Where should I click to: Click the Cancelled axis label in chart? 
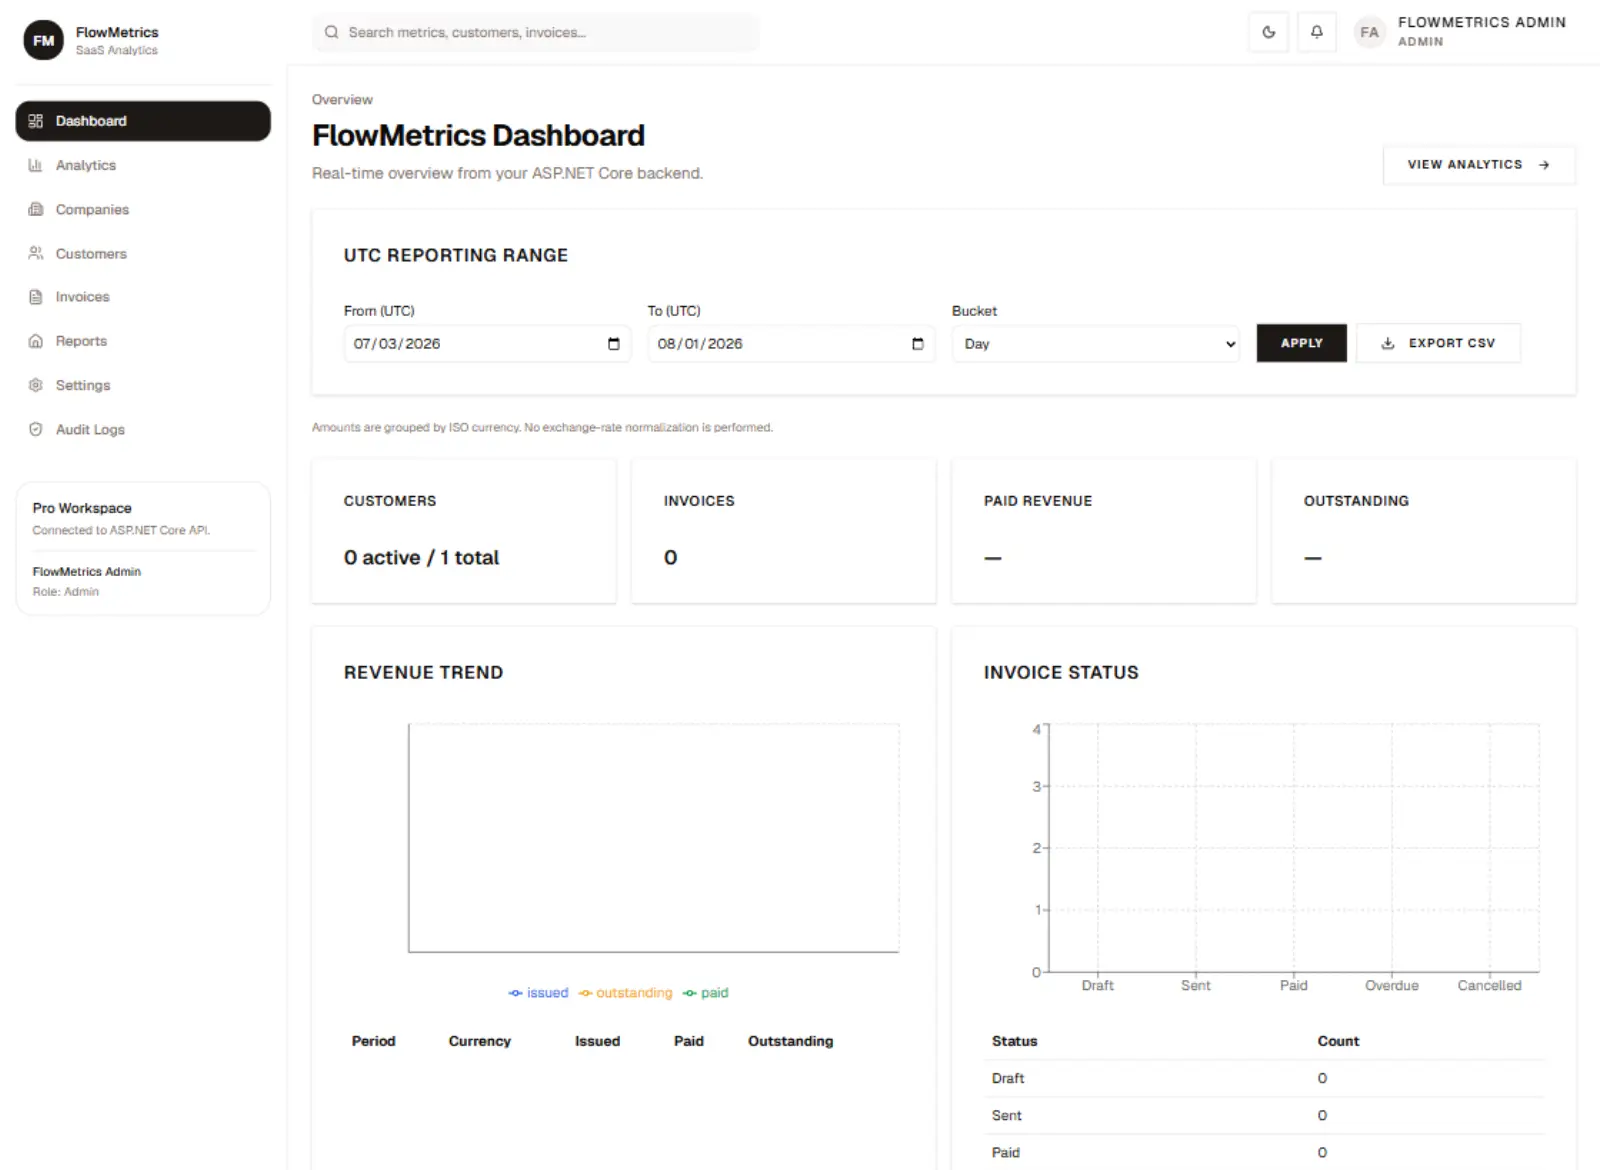coord(1489,985)
